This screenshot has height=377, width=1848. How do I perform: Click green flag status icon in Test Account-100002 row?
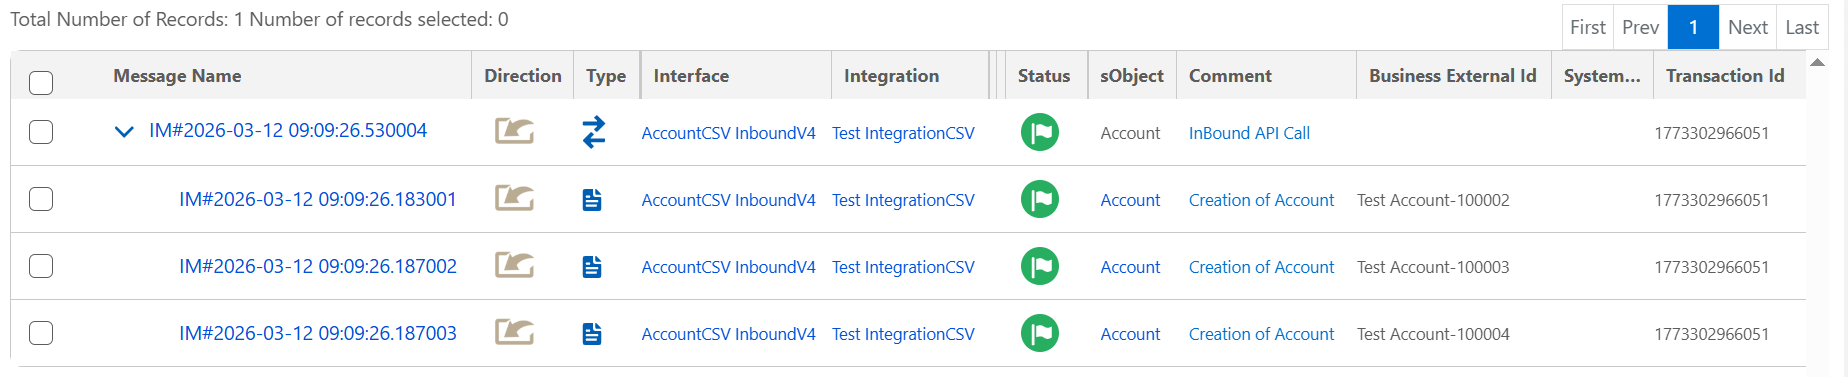coord(1040,199)
